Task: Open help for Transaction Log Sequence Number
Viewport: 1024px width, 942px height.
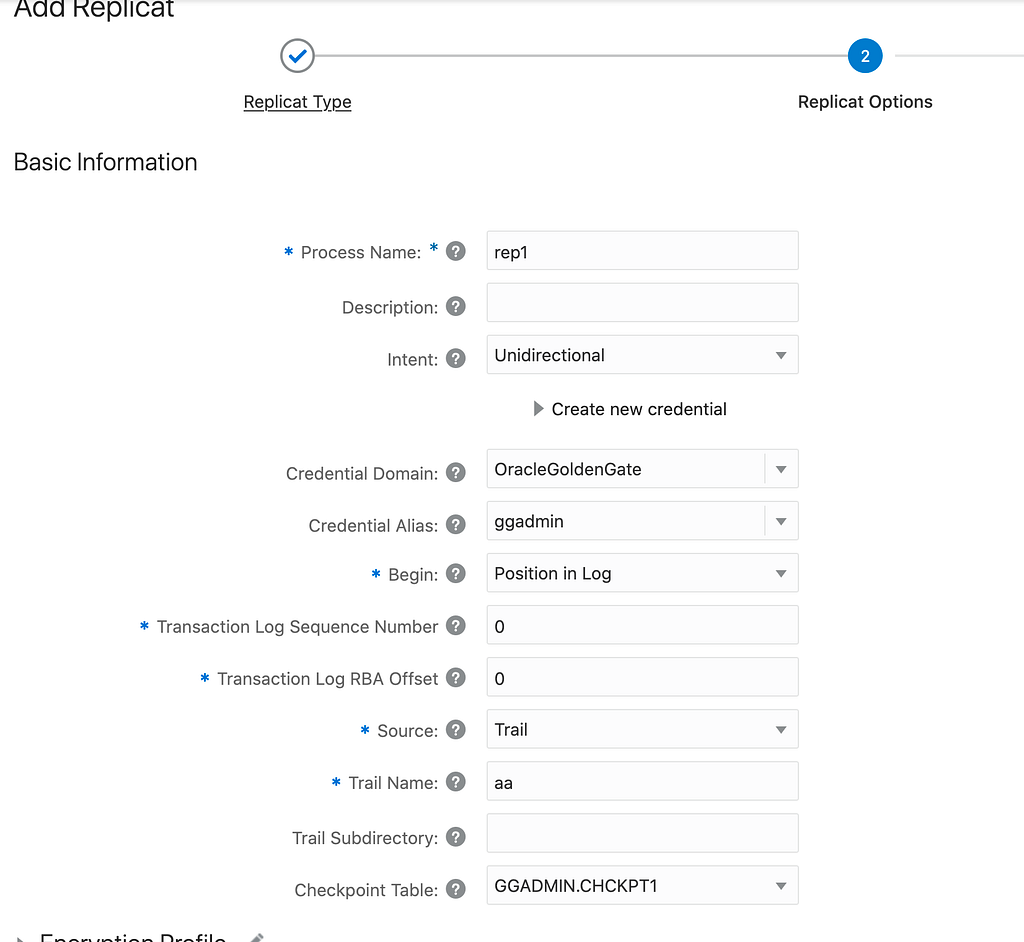Action: click(456, 625)
